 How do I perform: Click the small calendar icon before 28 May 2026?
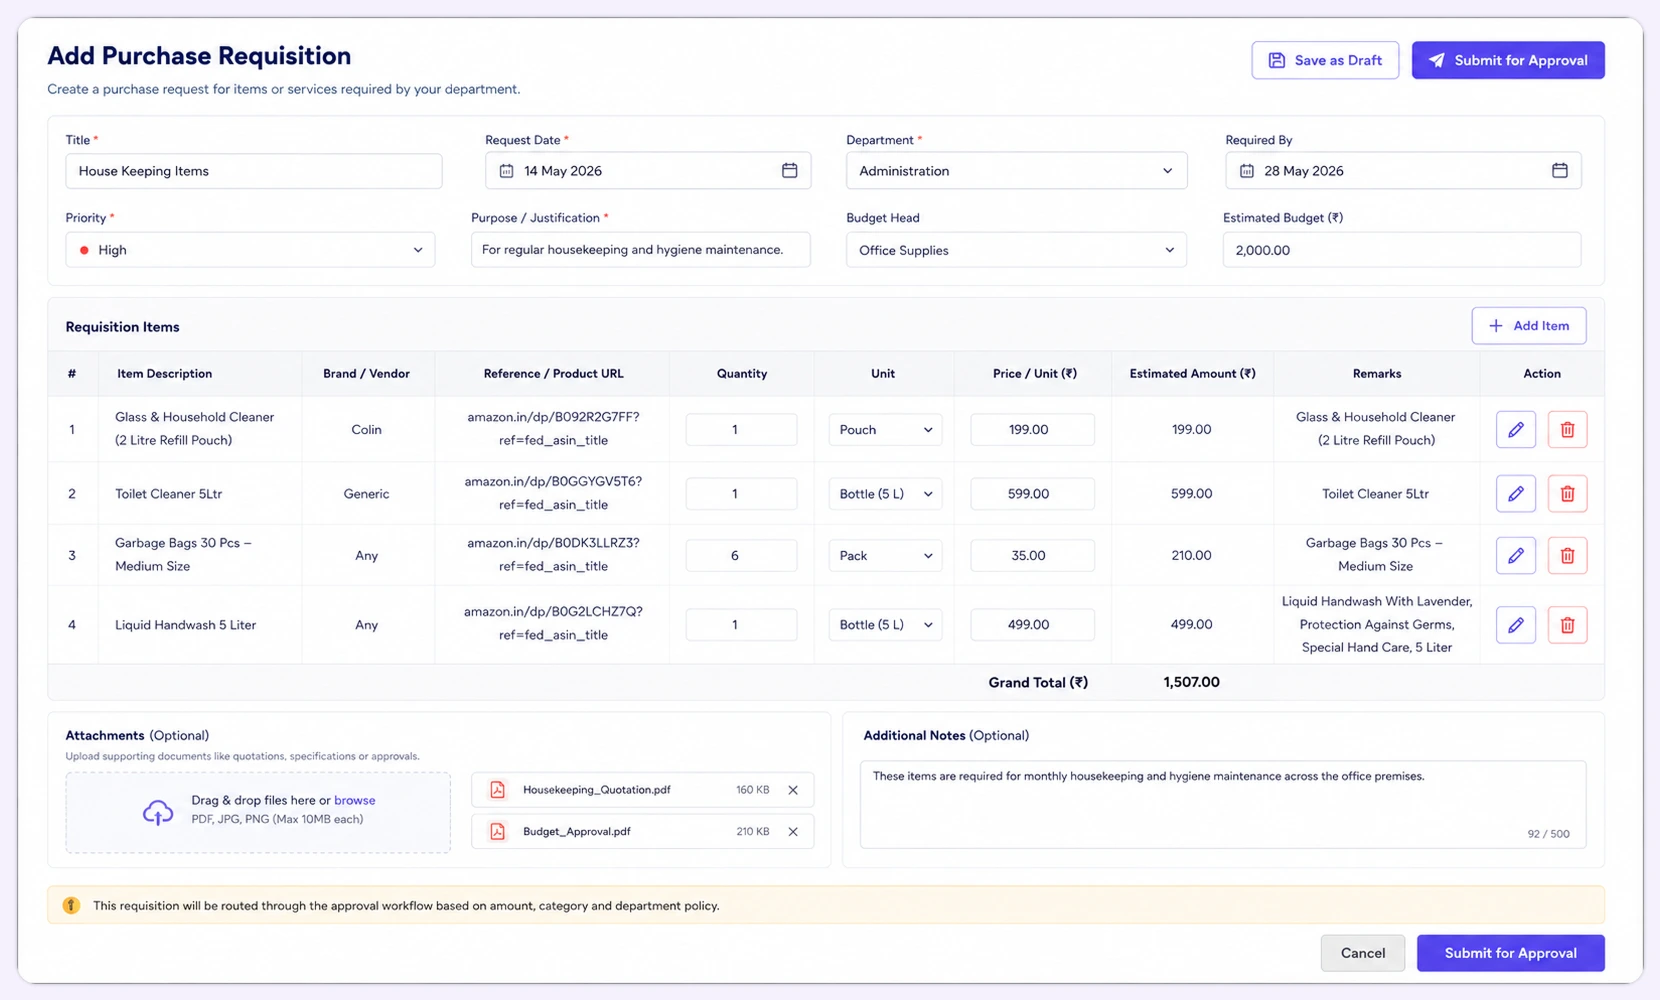(1246, 171)
